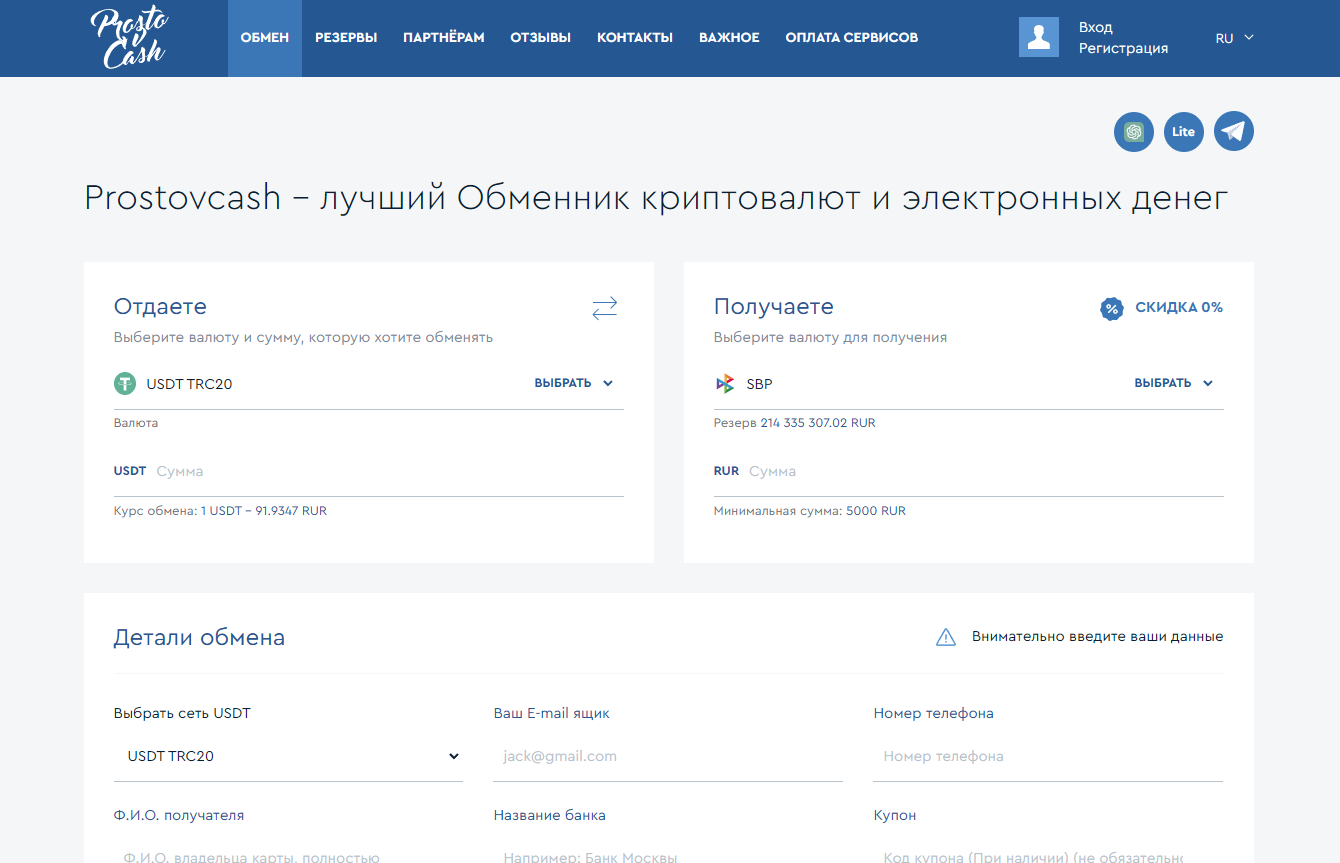1340x863 pixels.
Task: Click the Детали обмена heading
Action: point(199,637)
